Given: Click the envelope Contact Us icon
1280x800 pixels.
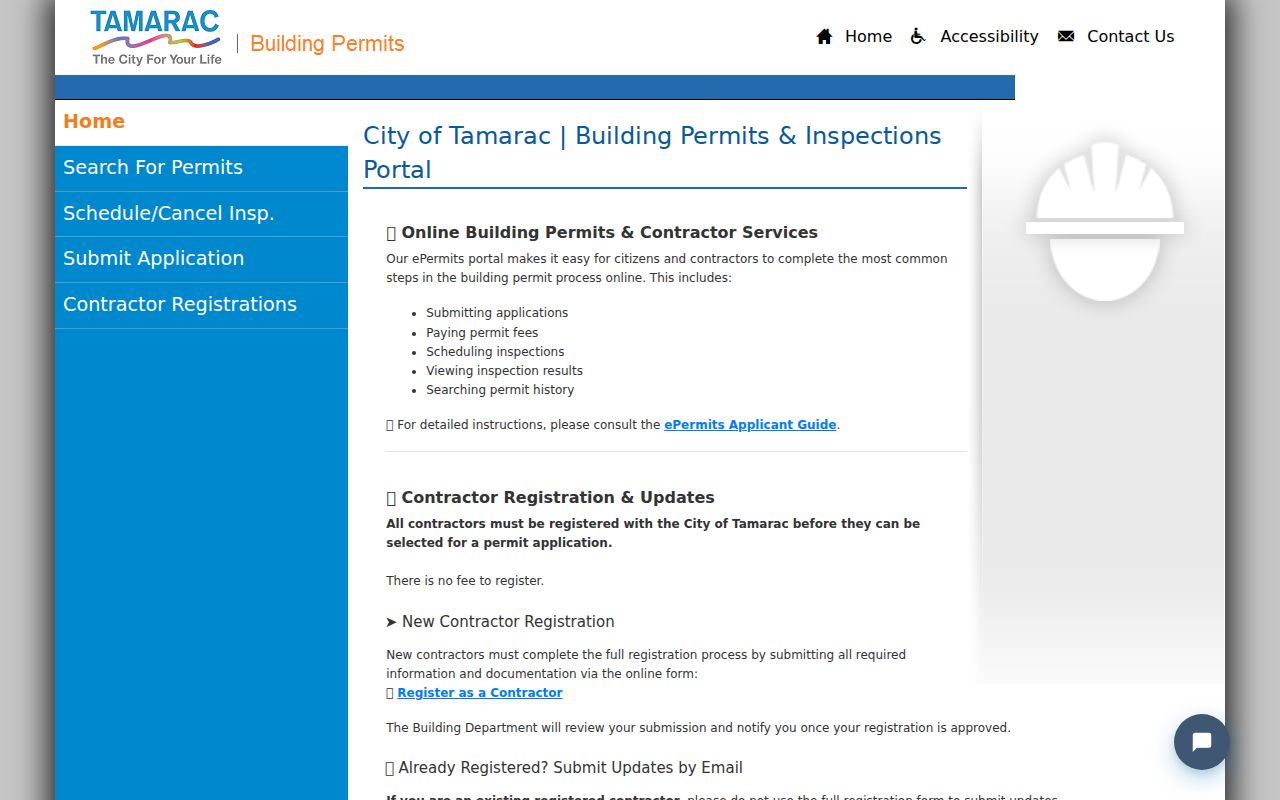Looking at the screenshot, I should pyautogui.click(x=1066, y=37).
